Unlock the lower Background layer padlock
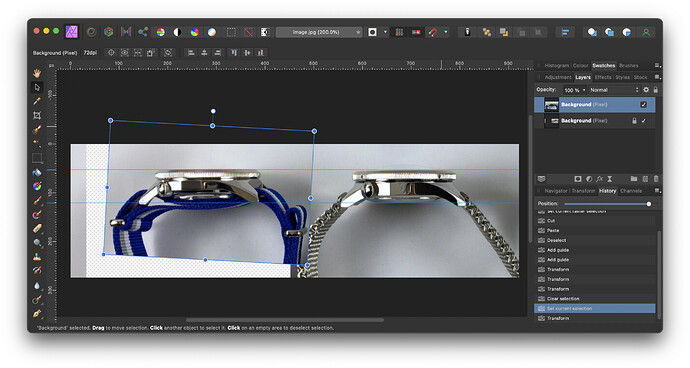 coord(634,121)
